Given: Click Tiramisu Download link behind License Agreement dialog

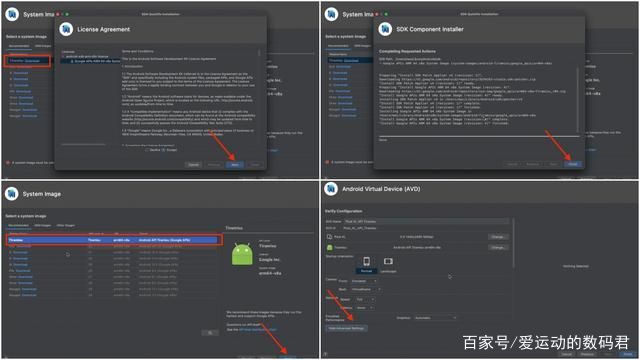Looking at the screenshot, I should pos(32,61).
